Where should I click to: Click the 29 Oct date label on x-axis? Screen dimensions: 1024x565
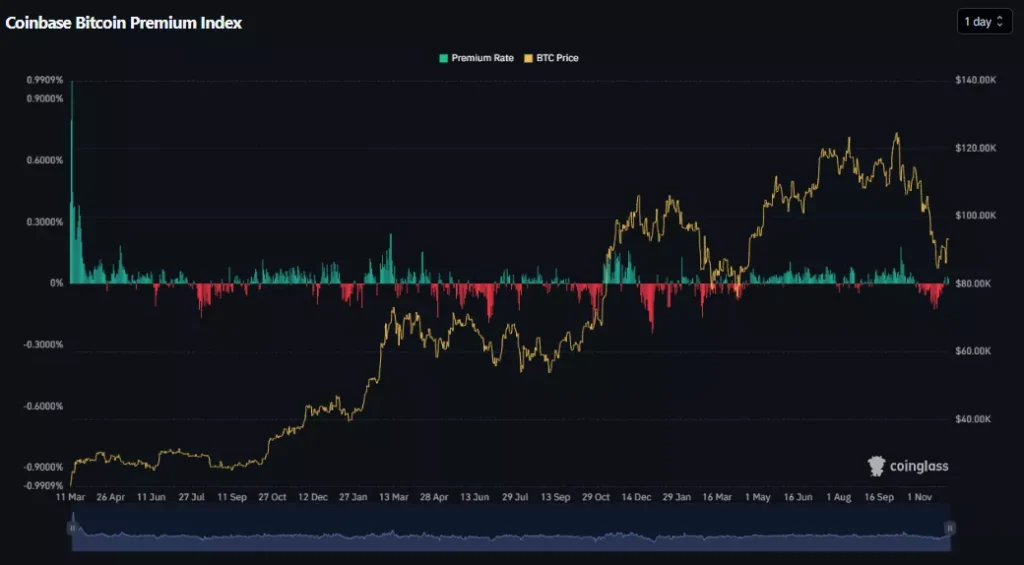[x=596, y=497]
